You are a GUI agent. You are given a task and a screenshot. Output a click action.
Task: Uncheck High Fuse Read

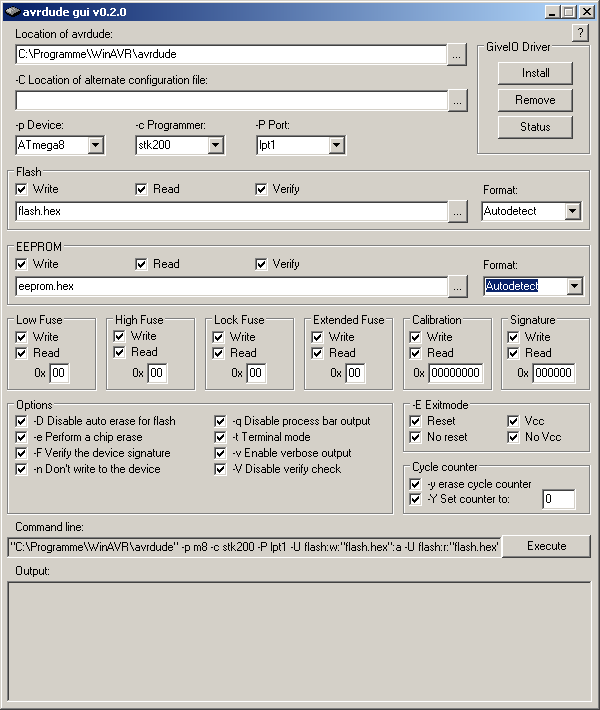pyautogui.click(x=119, y=352)
